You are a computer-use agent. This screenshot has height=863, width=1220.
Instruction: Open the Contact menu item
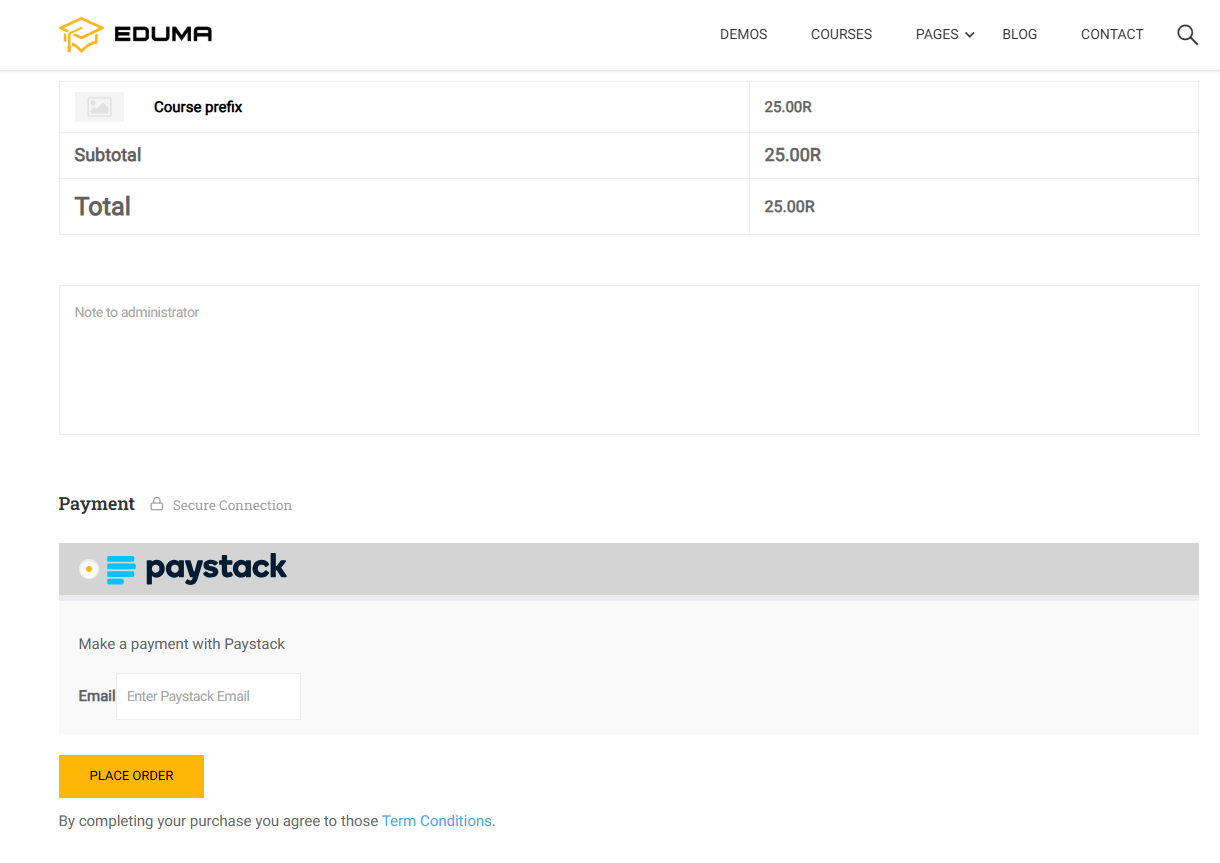point(1112,34)
